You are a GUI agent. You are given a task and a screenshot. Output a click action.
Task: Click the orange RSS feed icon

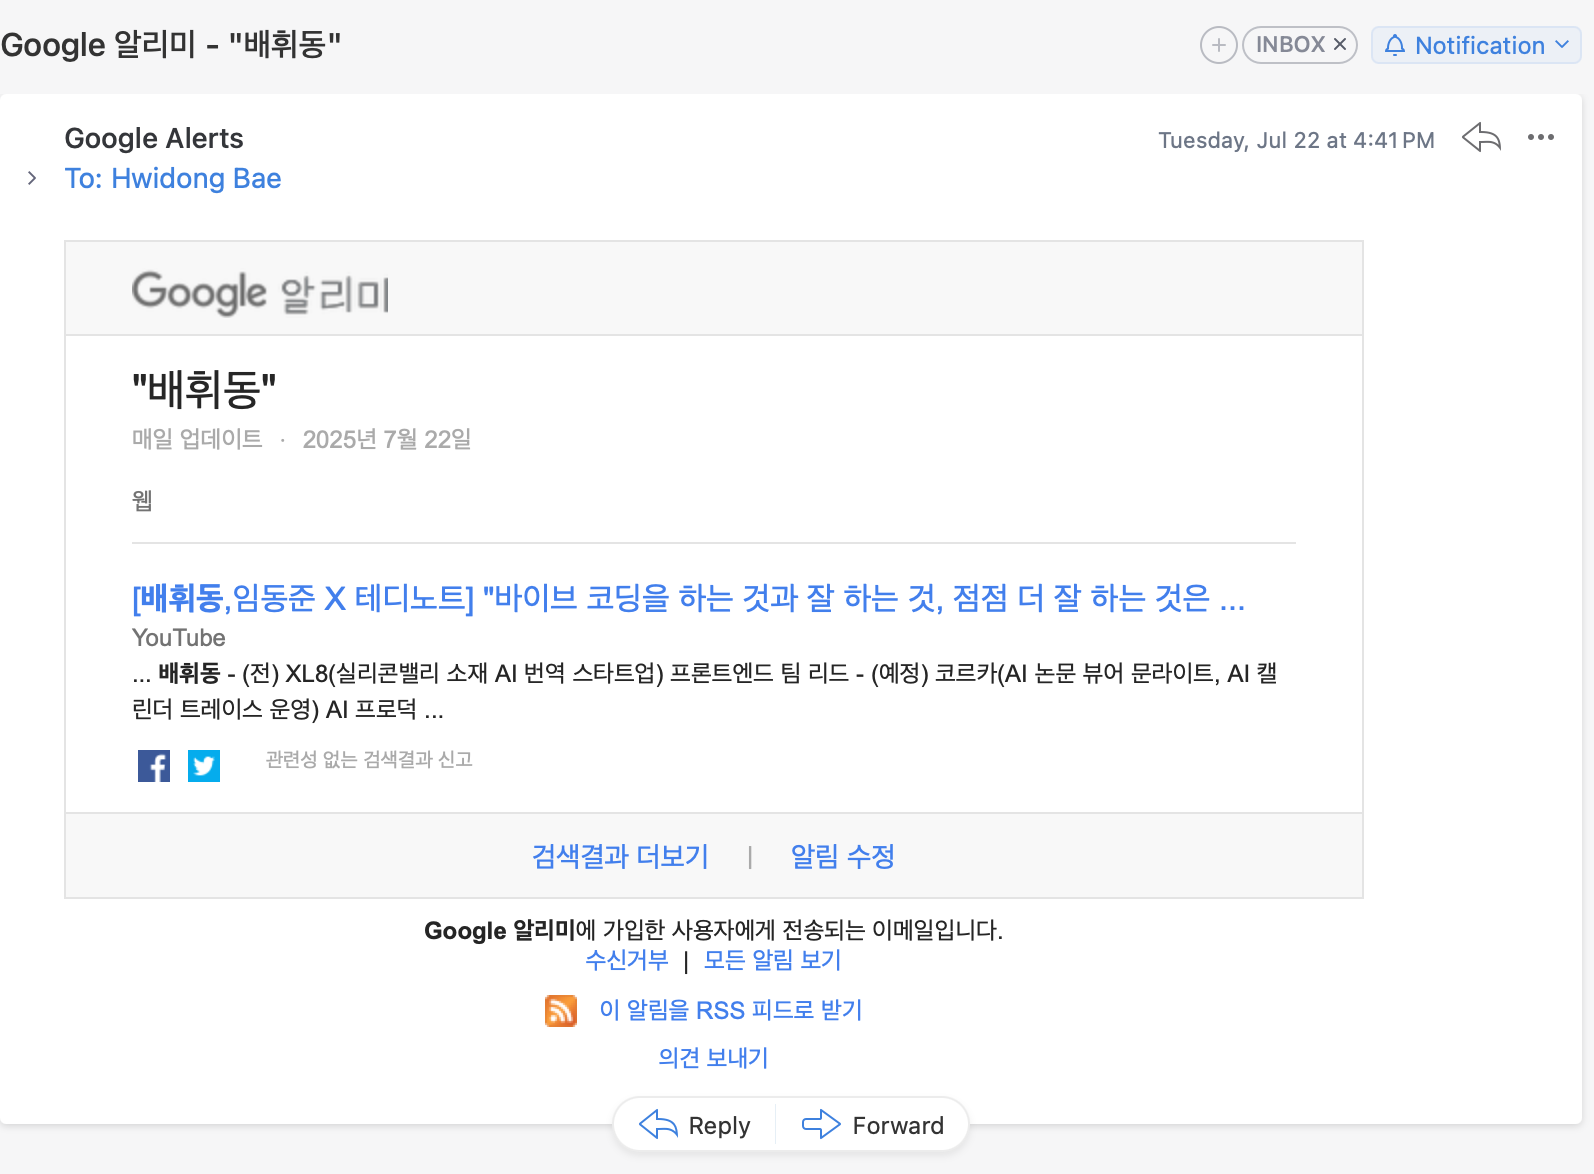(x=561, y=1011)
